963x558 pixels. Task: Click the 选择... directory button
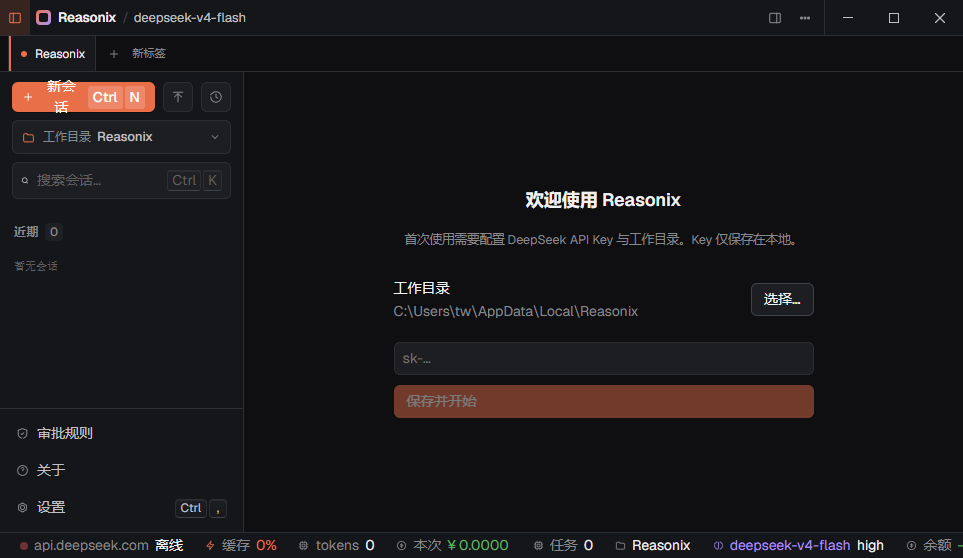[x=782, y=300]
